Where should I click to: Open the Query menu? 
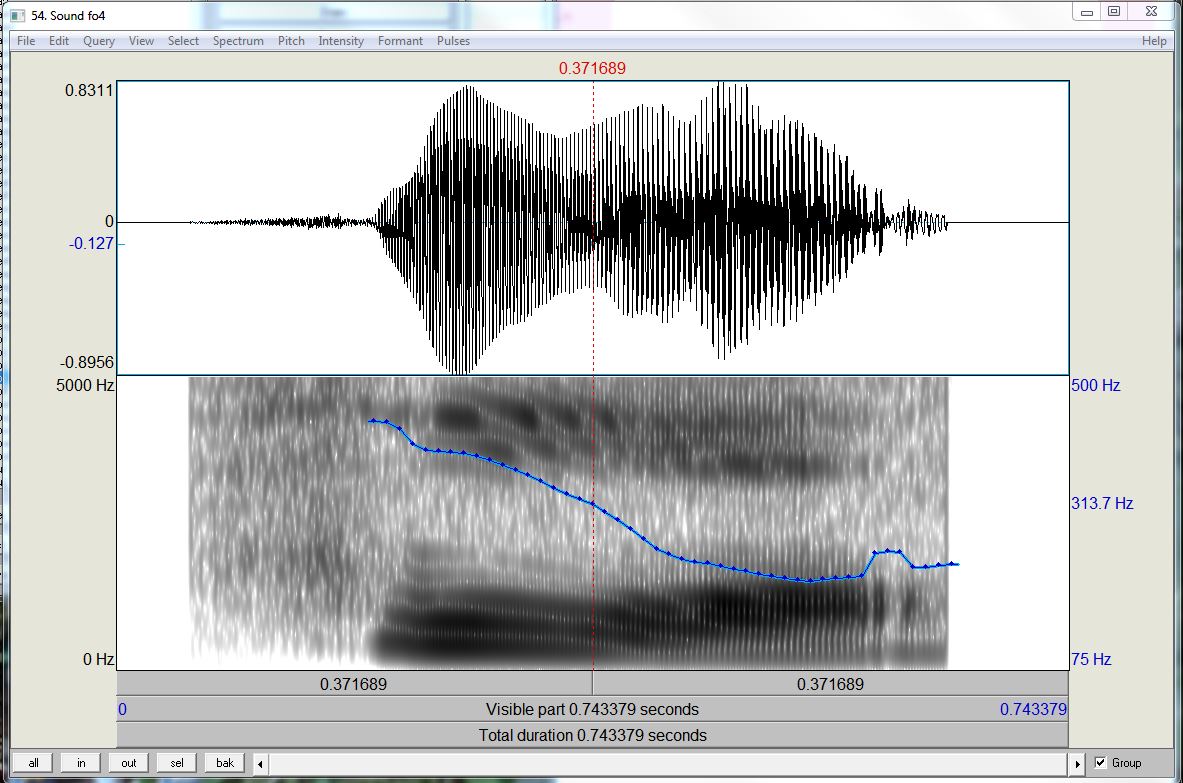point(99,41)
